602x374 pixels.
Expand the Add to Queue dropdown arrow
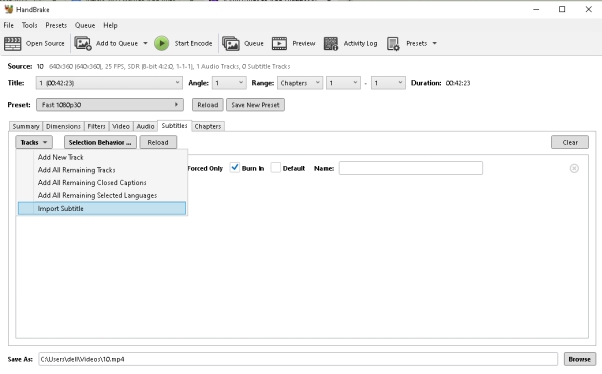click(146, 43)
